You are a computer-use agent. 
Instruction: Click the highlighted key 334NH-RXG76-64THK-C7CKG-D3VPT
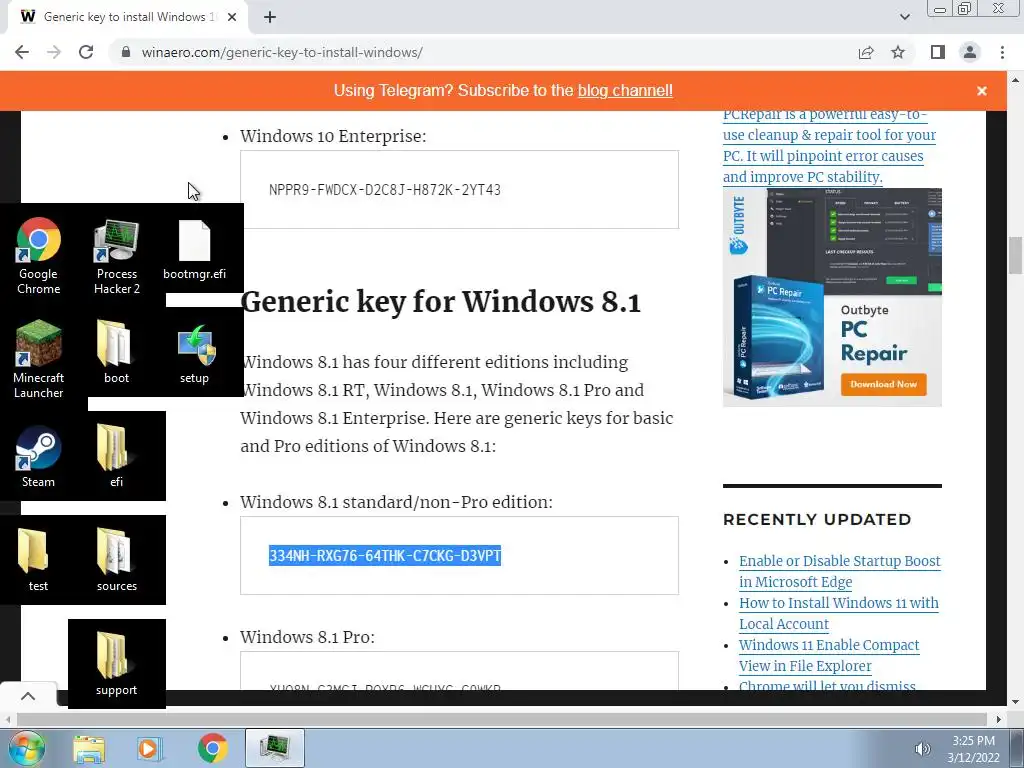click(x=385, y=556)
